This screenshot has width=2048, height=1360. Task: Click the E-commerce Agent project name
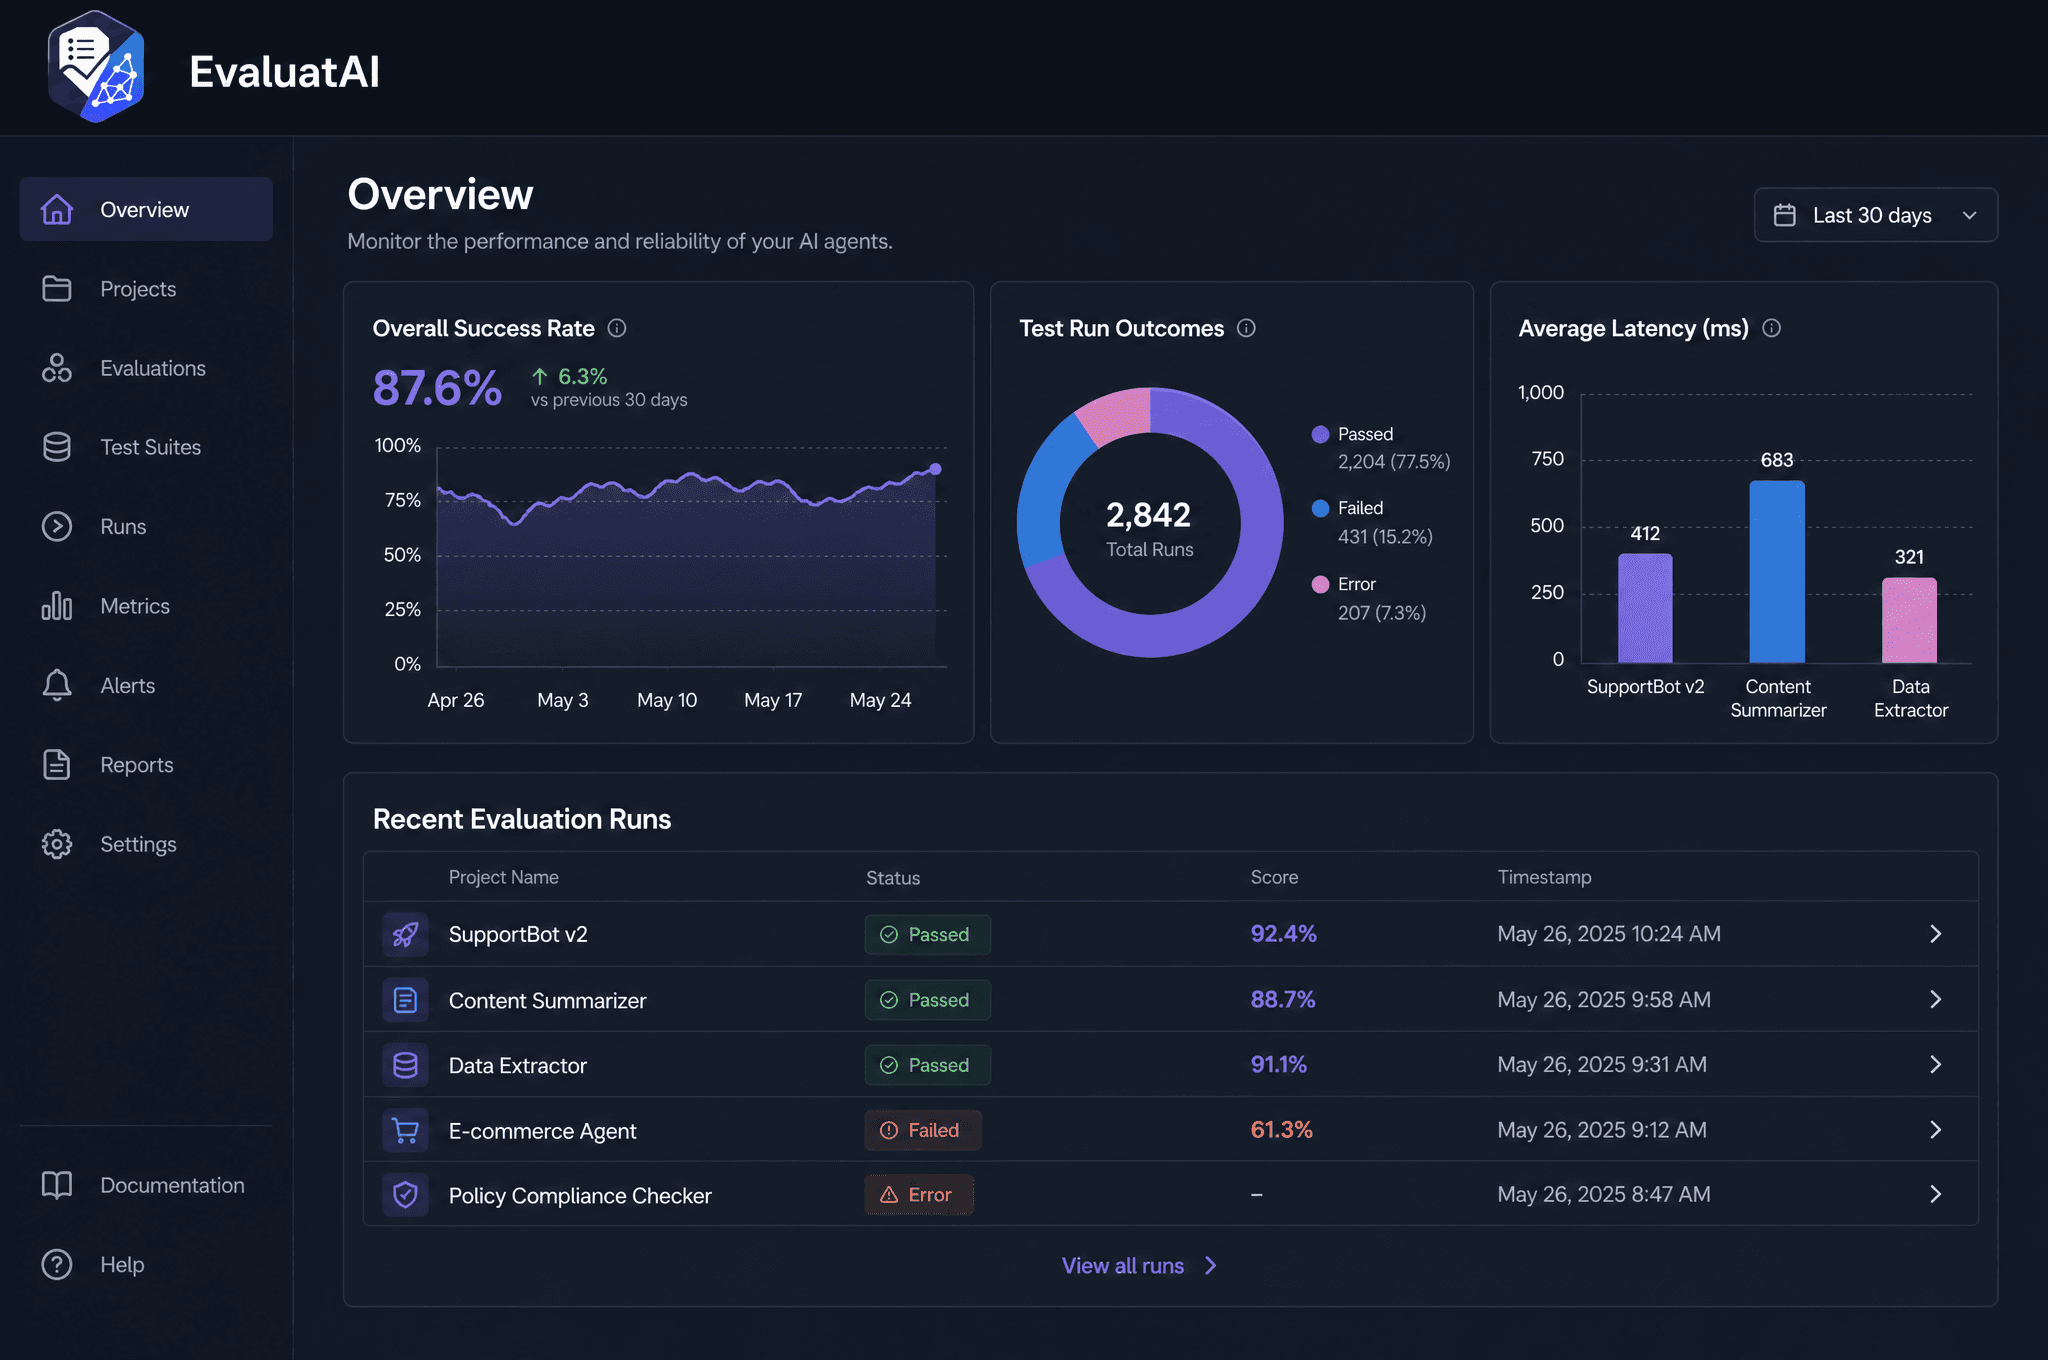tap(542, 1131)
